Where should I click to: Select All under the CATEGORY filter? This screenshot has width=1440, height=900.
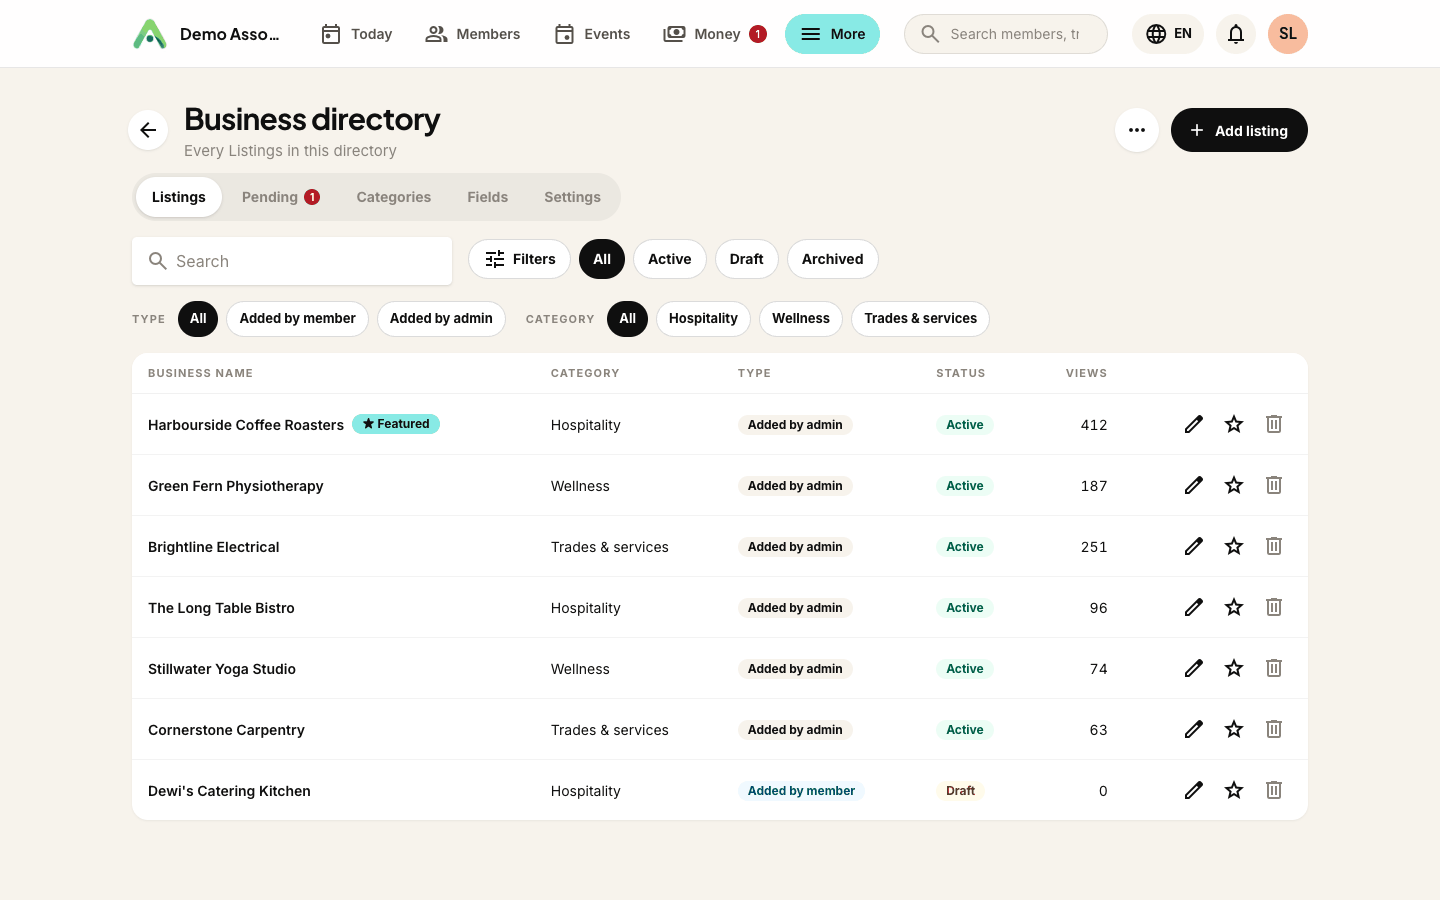(x=628, y=319)
